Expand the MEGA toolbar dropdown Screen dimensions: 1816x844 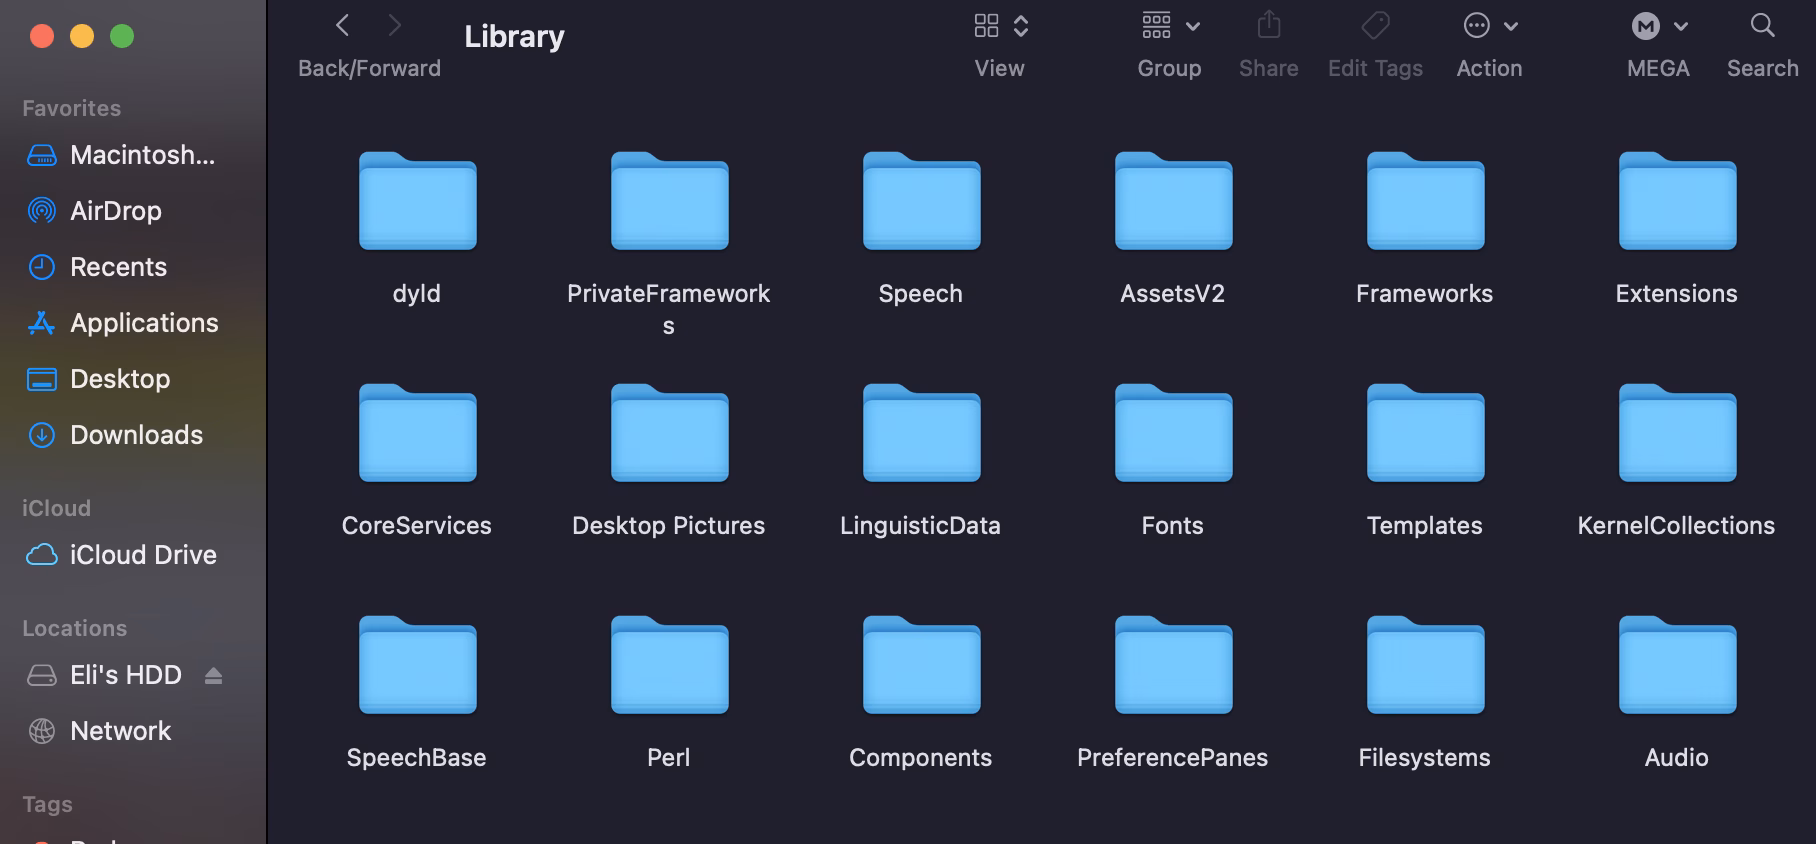coord(1658,27)
